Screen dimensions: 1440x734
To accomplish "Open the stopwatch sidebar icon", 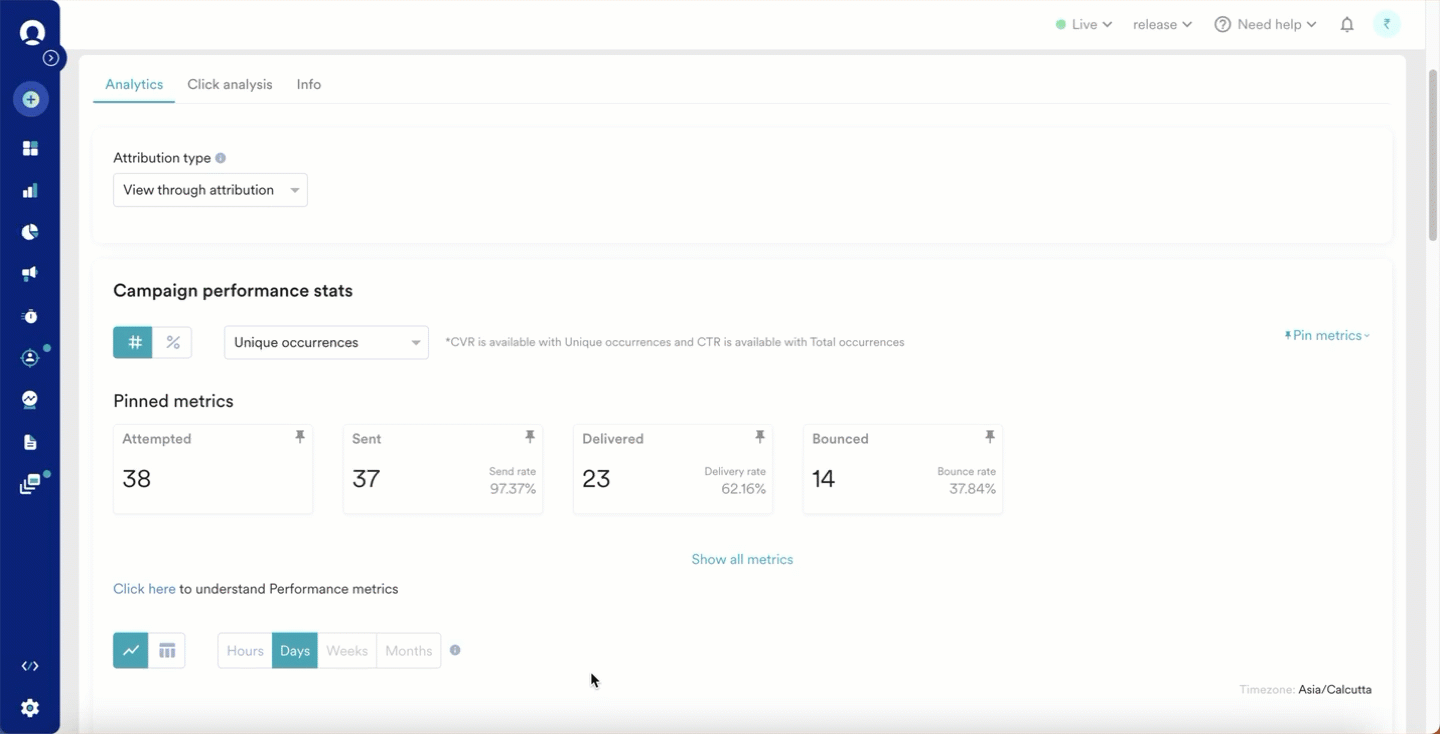I will coord(30,316).
